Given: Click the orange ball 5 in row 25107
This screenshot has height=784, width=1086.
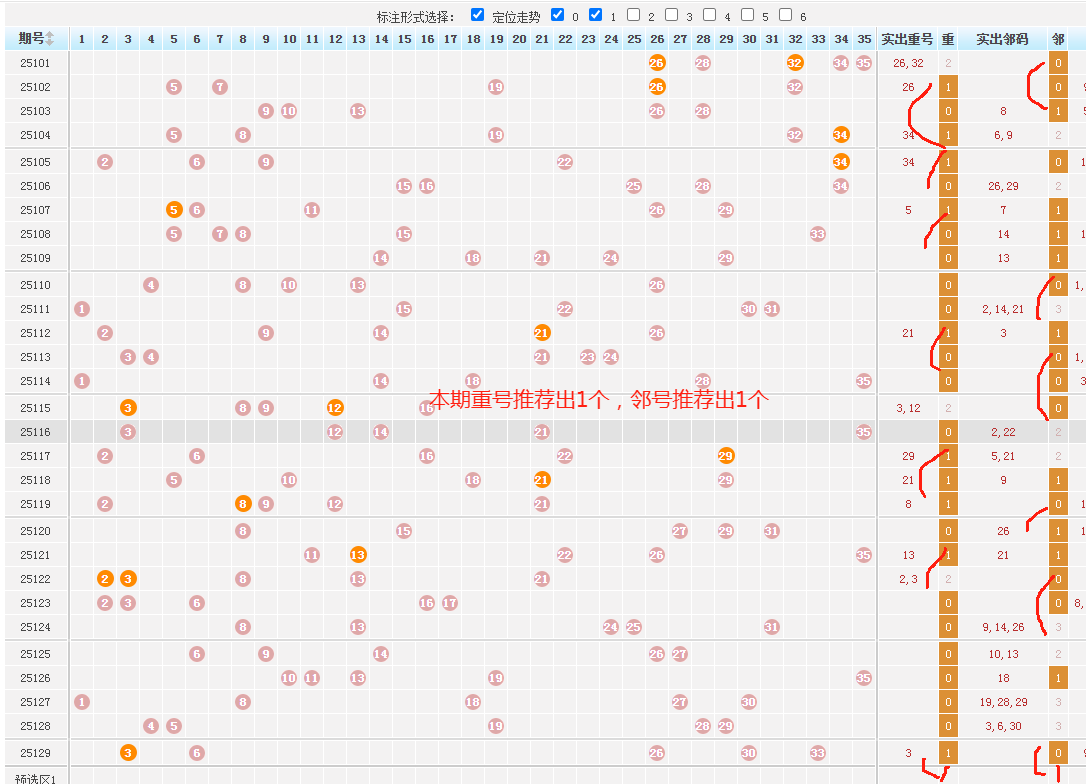Looking at the screenshot, I should (x=174, y=210).
